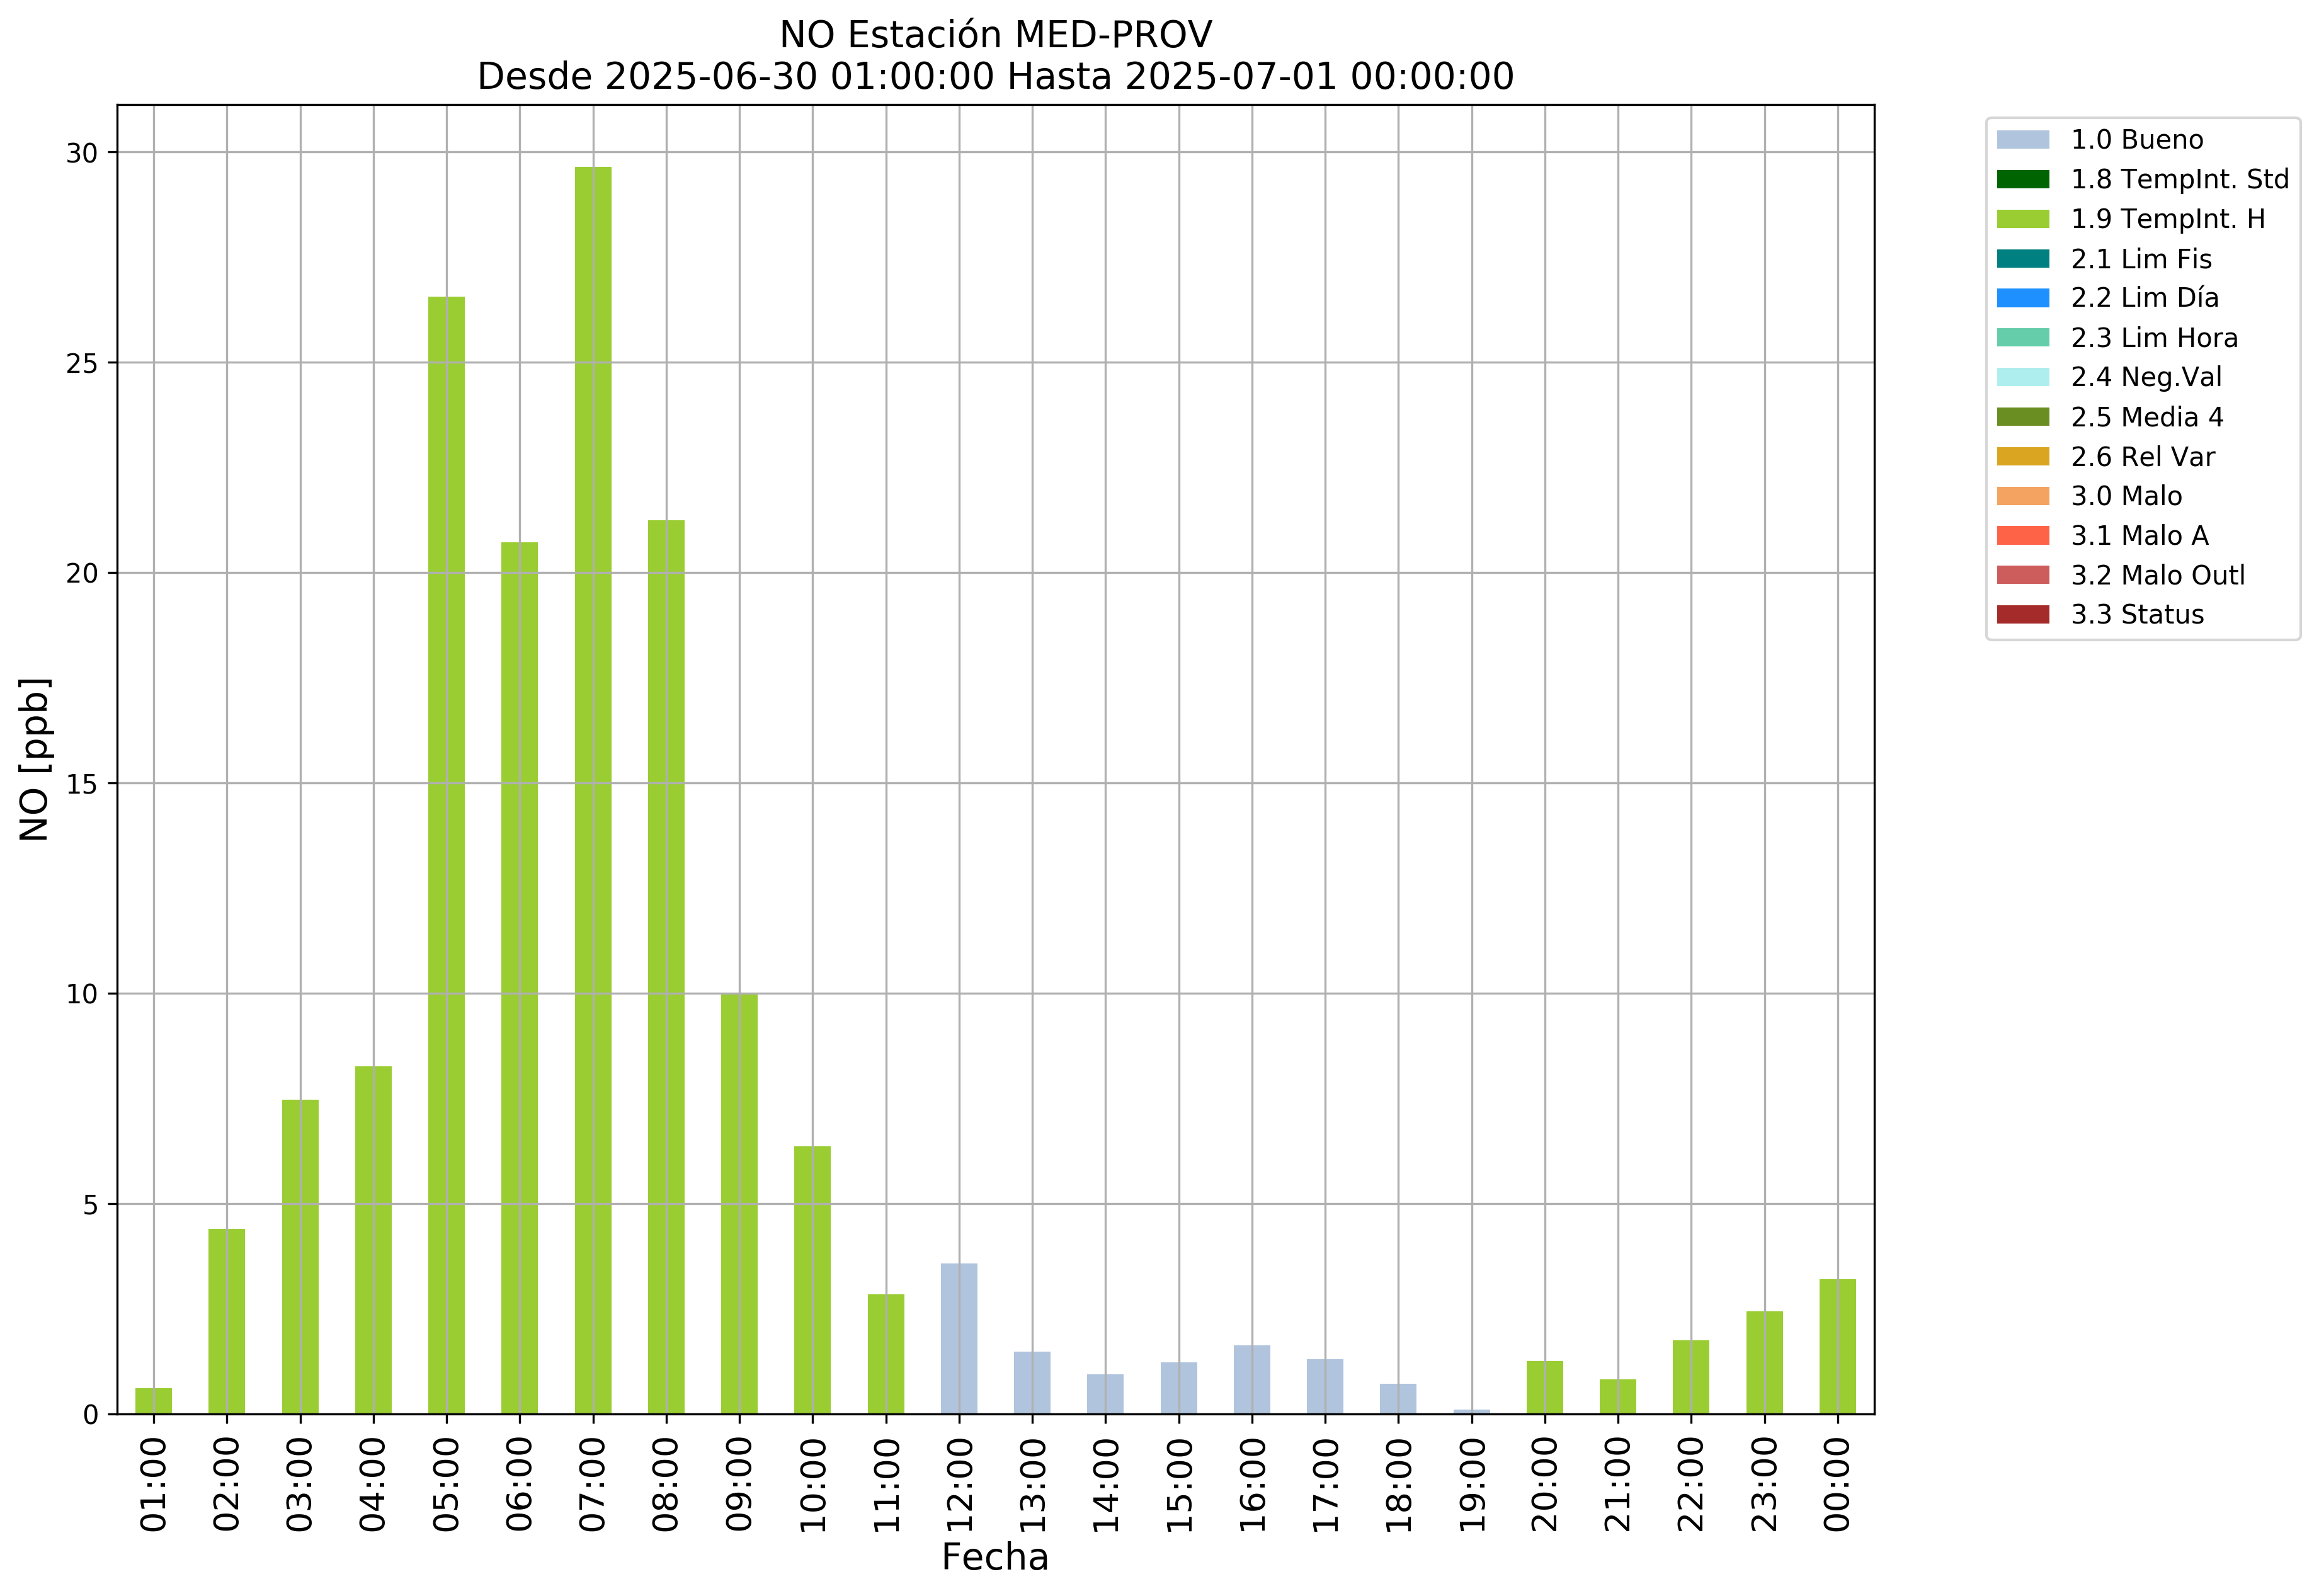Click the '1.9 TempInt. H' legend label

point(2167,219)
